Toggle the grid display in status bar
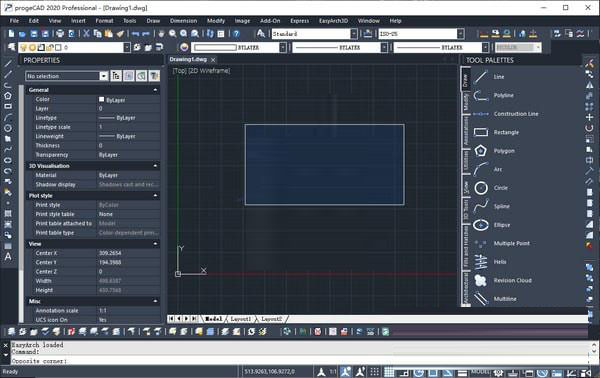The width and height of the screenshot is (600, 378). (389, 371)
